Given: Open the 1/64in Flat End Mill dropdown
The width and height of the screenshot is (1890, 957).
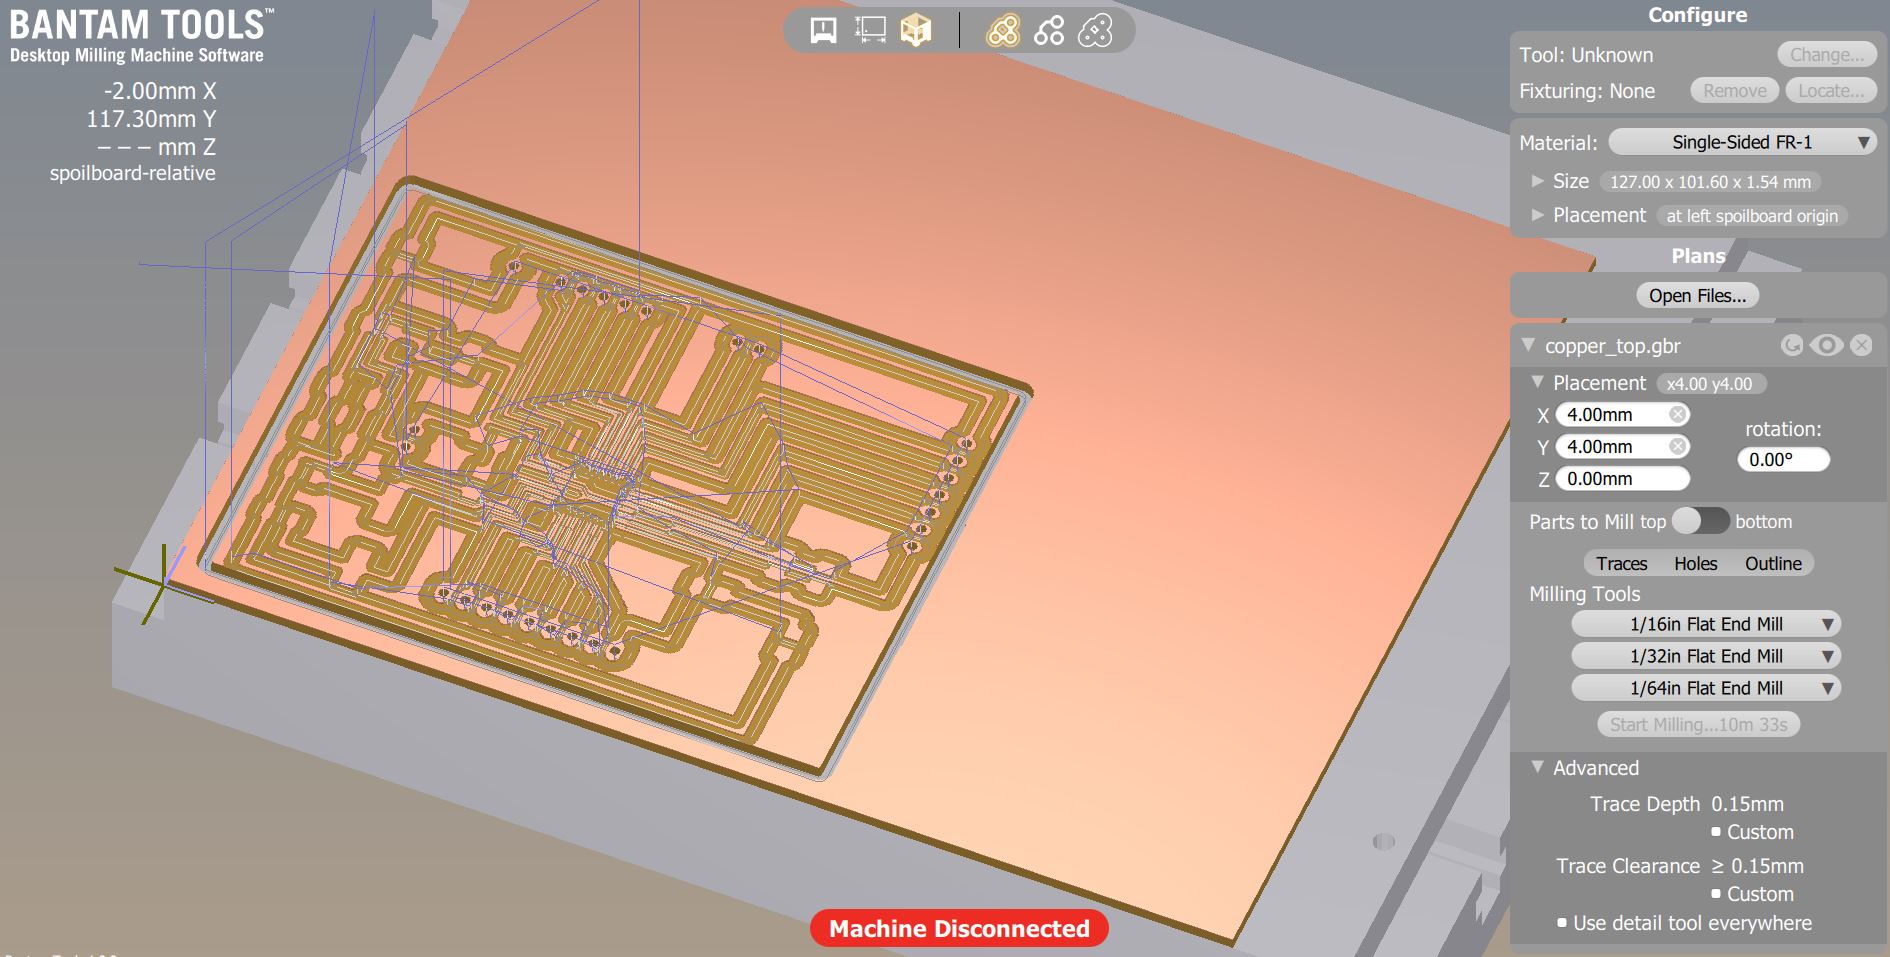Looking at the screenshot, I should coord(1706,688).
